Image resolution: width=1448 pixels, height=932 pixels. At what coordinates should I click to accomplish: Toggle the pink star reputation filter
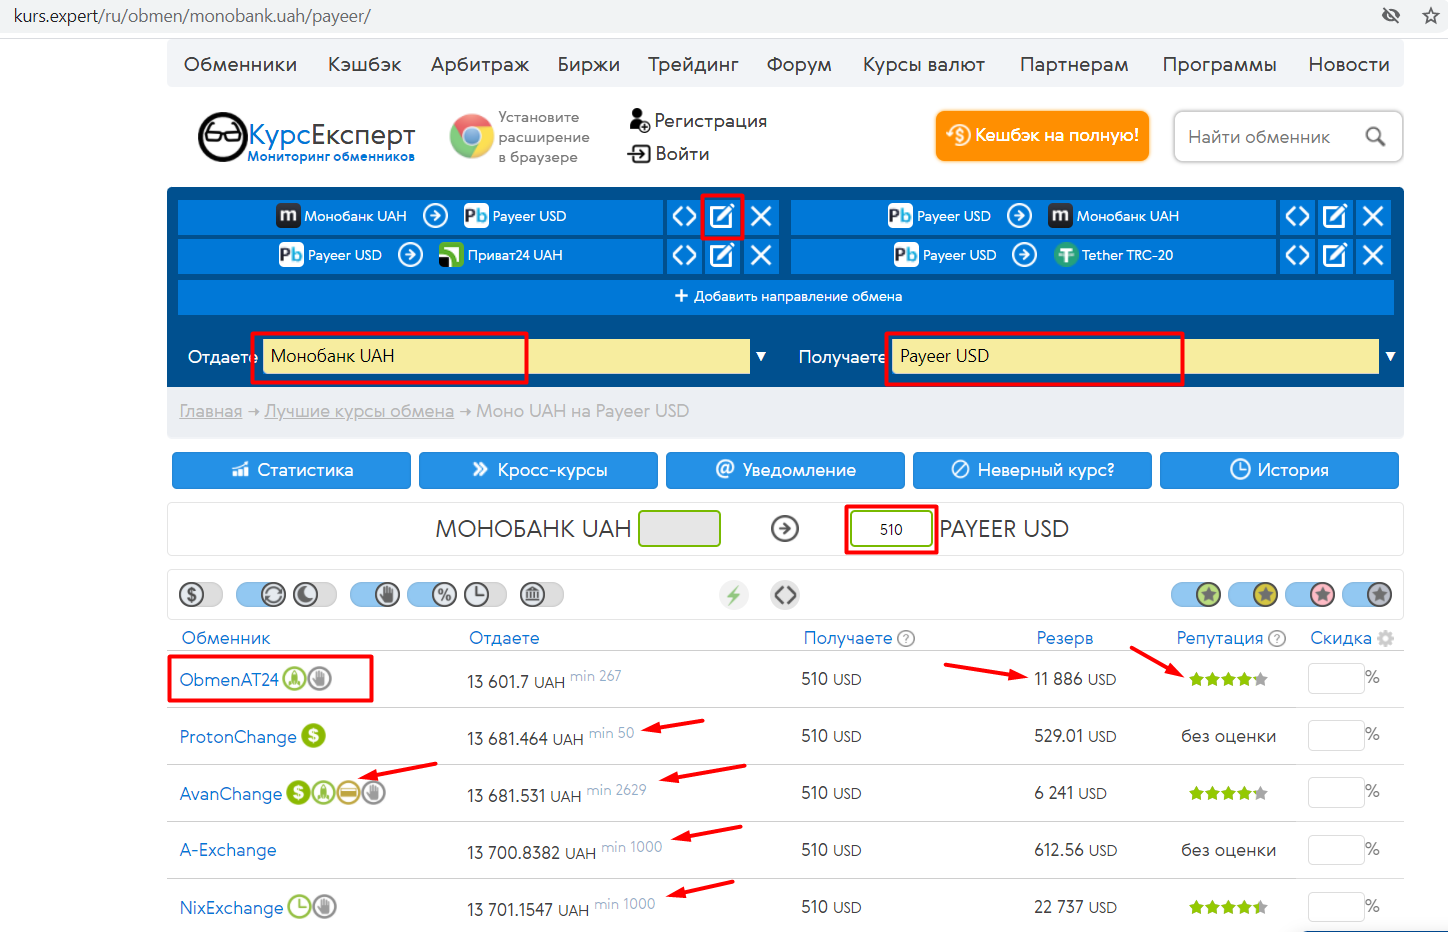click(1311, 595)
